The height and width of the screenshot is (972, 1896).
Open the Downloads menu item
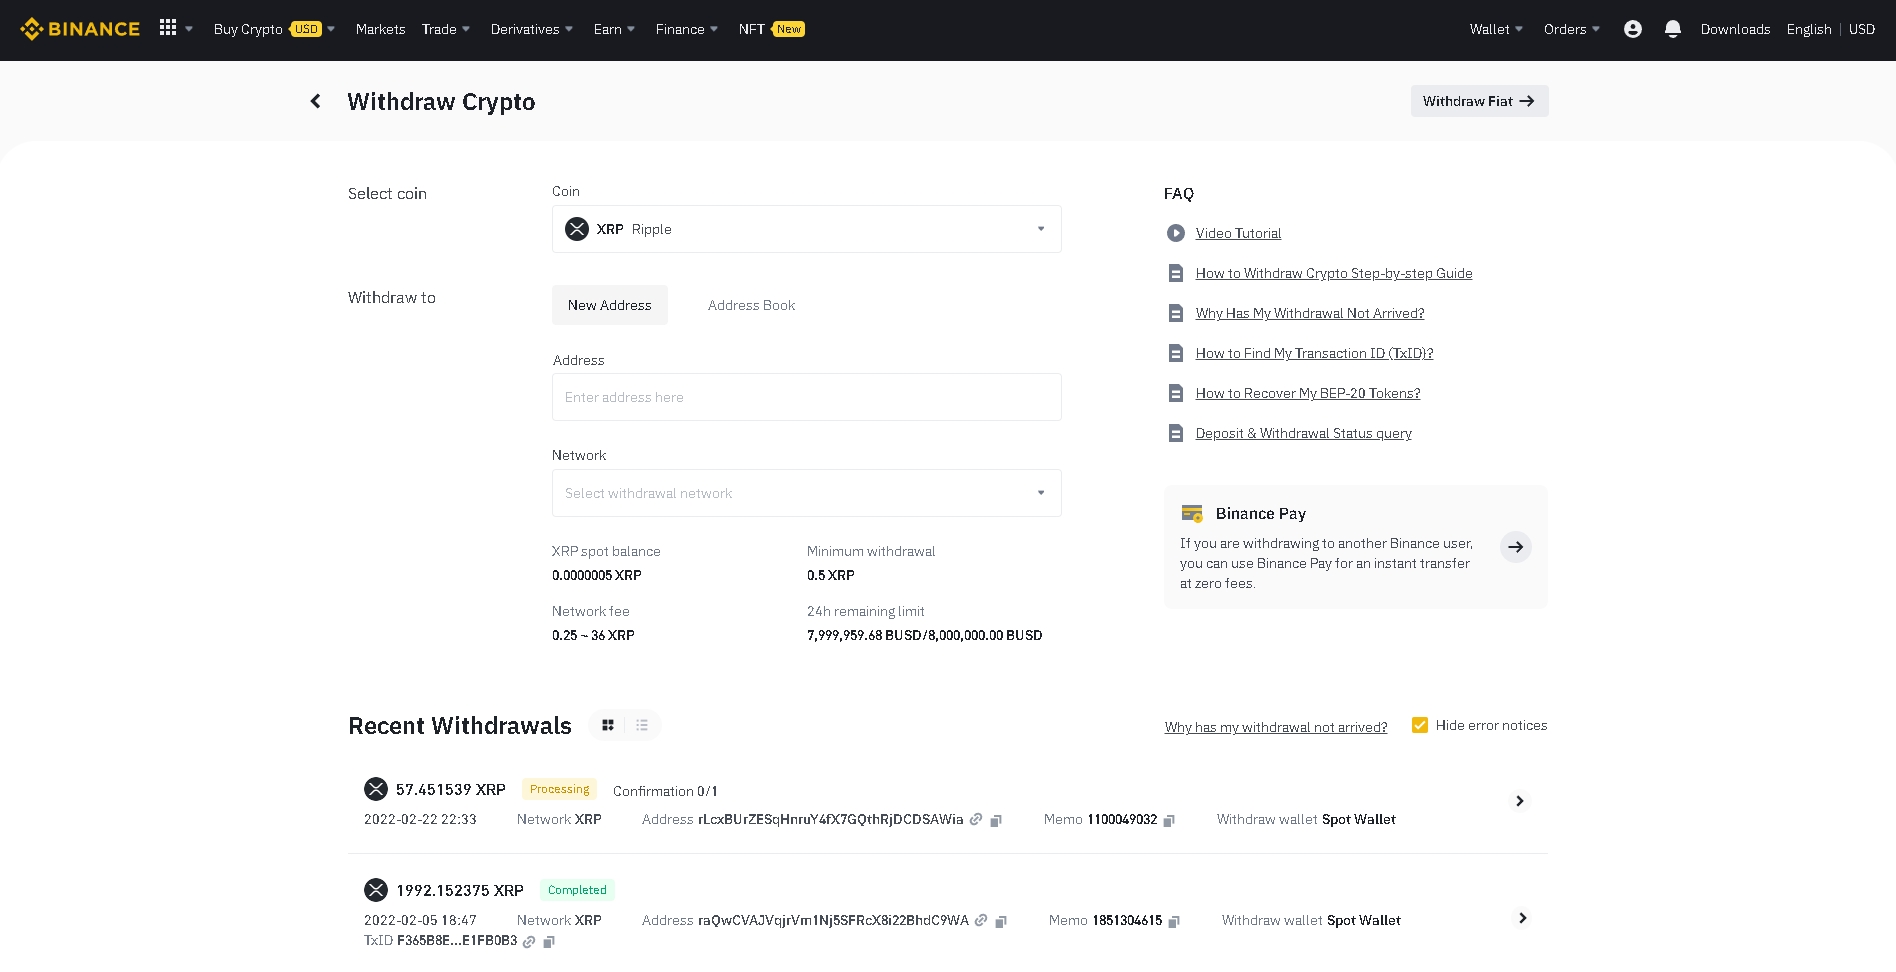1735,29
